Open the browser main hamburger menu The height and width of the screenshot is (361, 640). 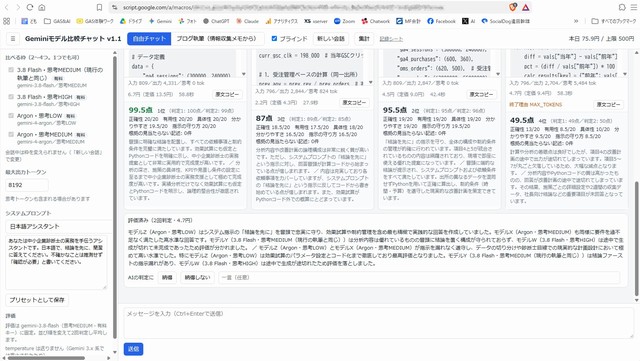633,7
